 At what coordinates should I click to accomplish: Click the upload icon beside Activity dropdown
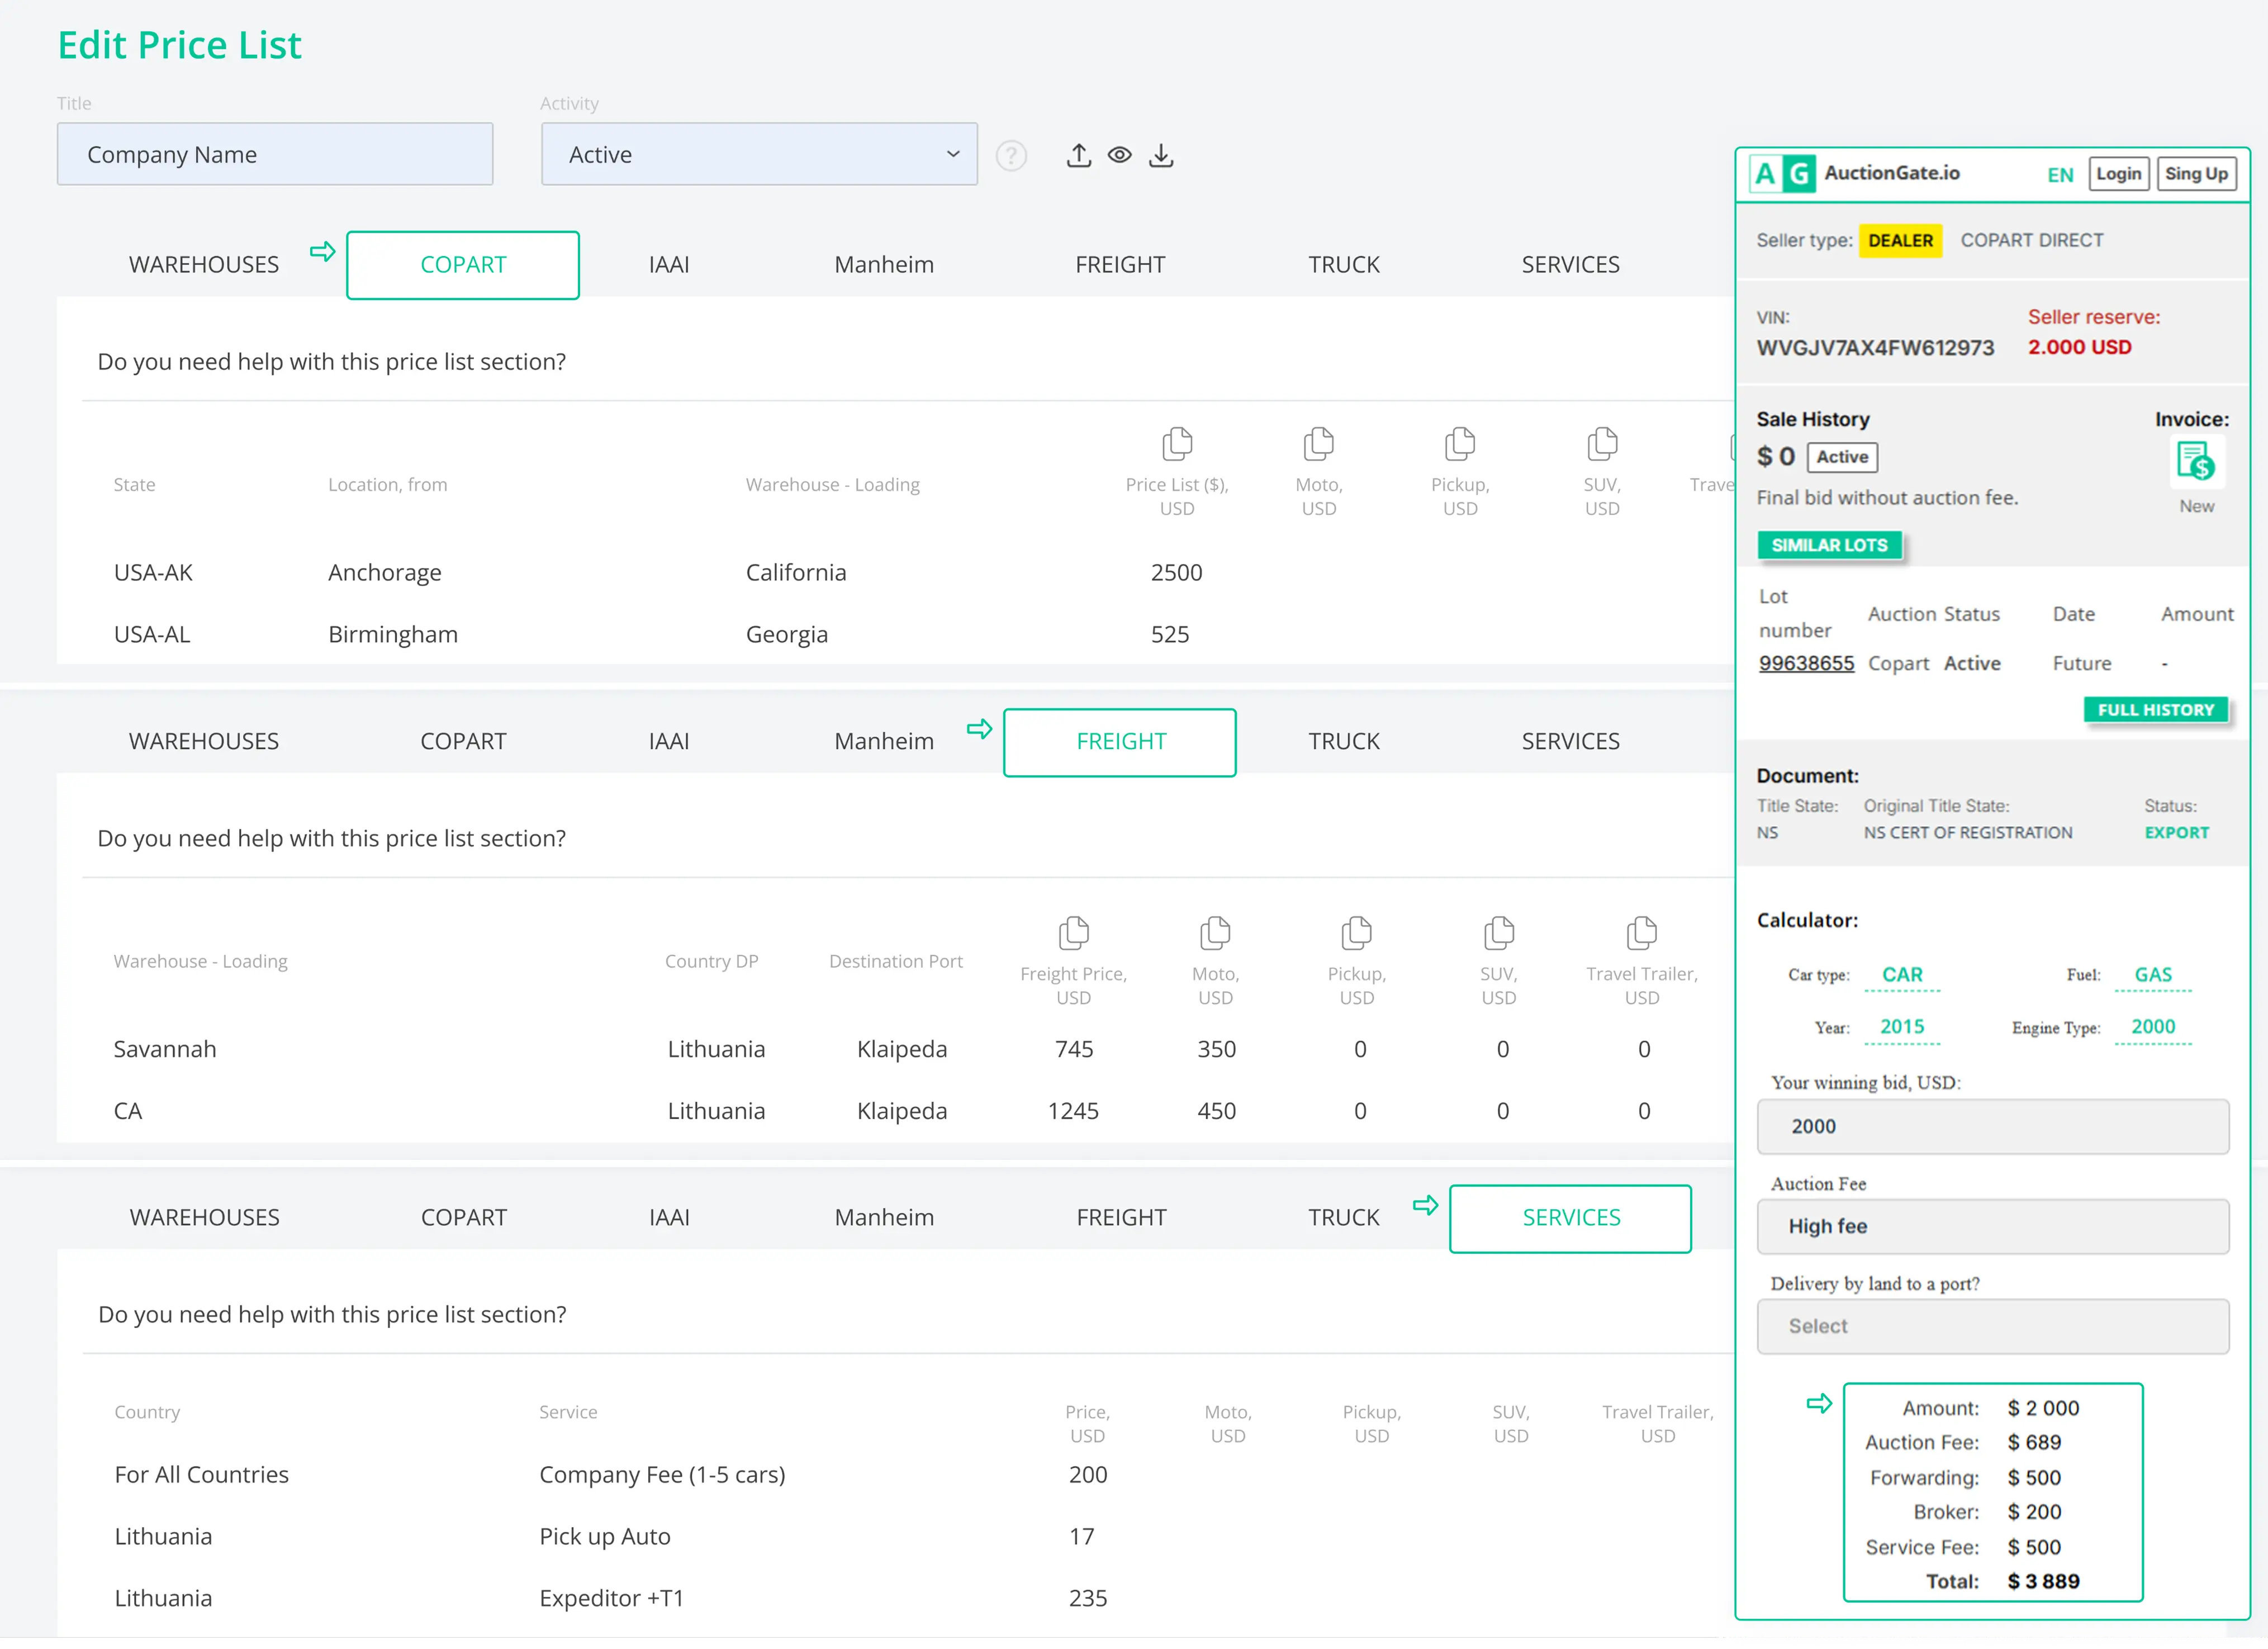[x=1078, y=155]
